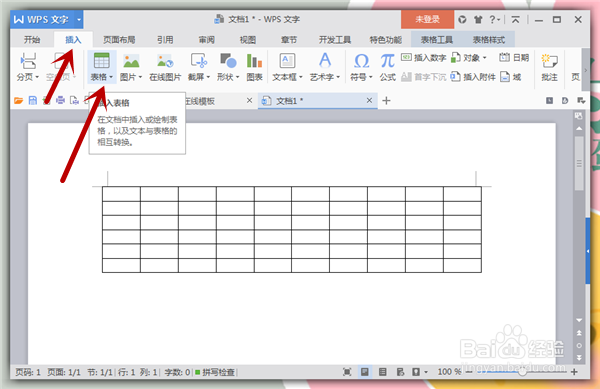This screenshot has height=389, width=600.
Task: Expand the 图片 dropdown arrow
Action: click(140, 78)
